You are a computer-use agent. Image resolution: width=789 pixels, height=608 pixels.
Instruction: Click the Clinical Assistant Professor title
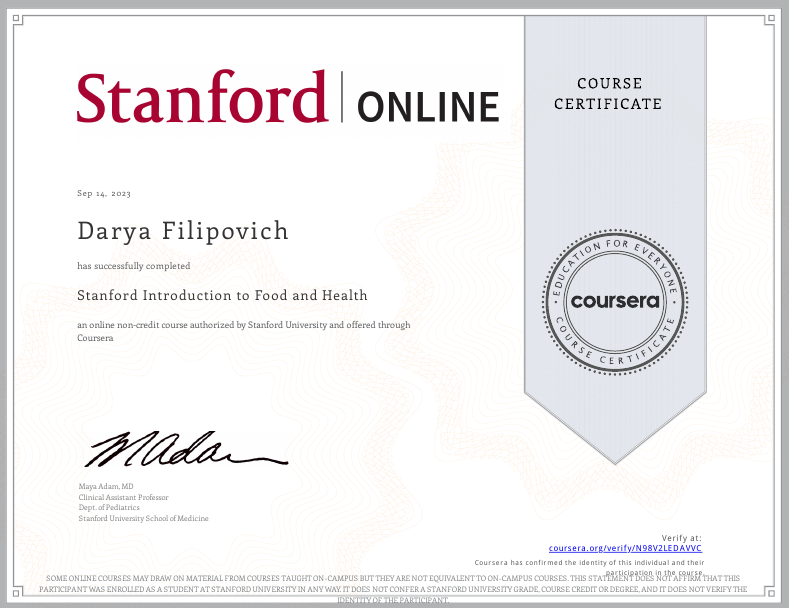click(x=123, y=497)
